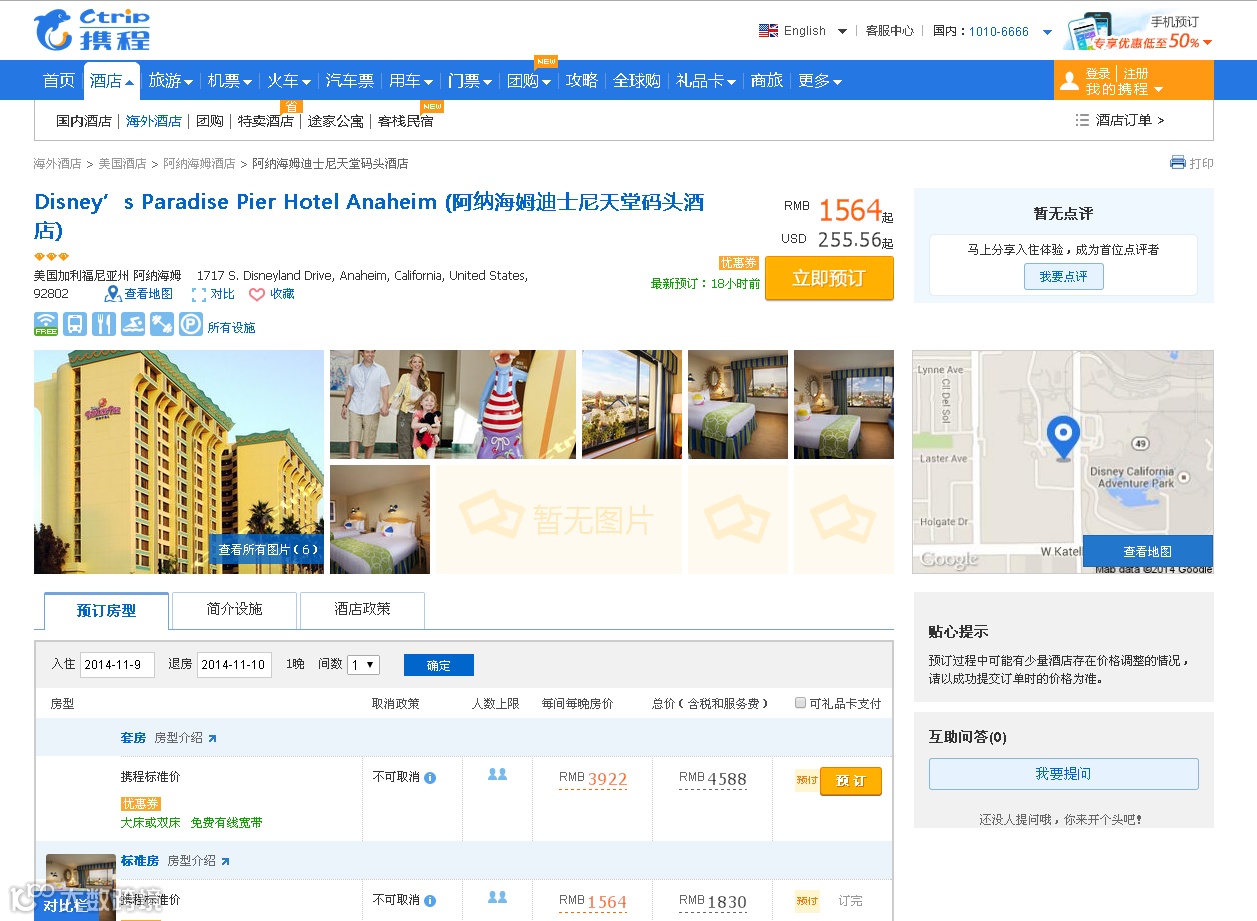Click the 我要提问 button
1257x921 pixels.
click(x=1063, y=774)
